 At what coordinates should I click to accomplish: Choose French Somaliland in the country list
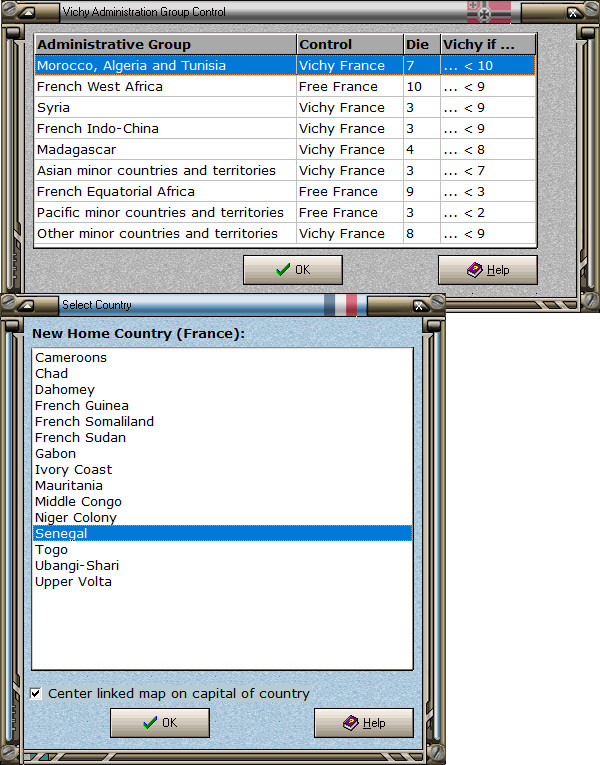(222, 422)
